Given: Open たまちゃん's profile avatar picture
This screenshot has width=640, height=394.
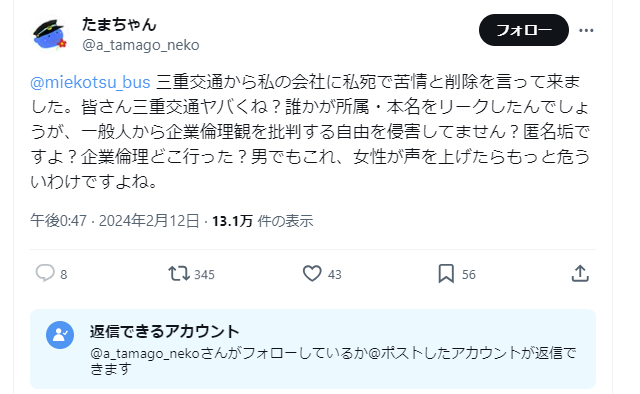Looking at the screenshot, I should [x=49, y=34].
